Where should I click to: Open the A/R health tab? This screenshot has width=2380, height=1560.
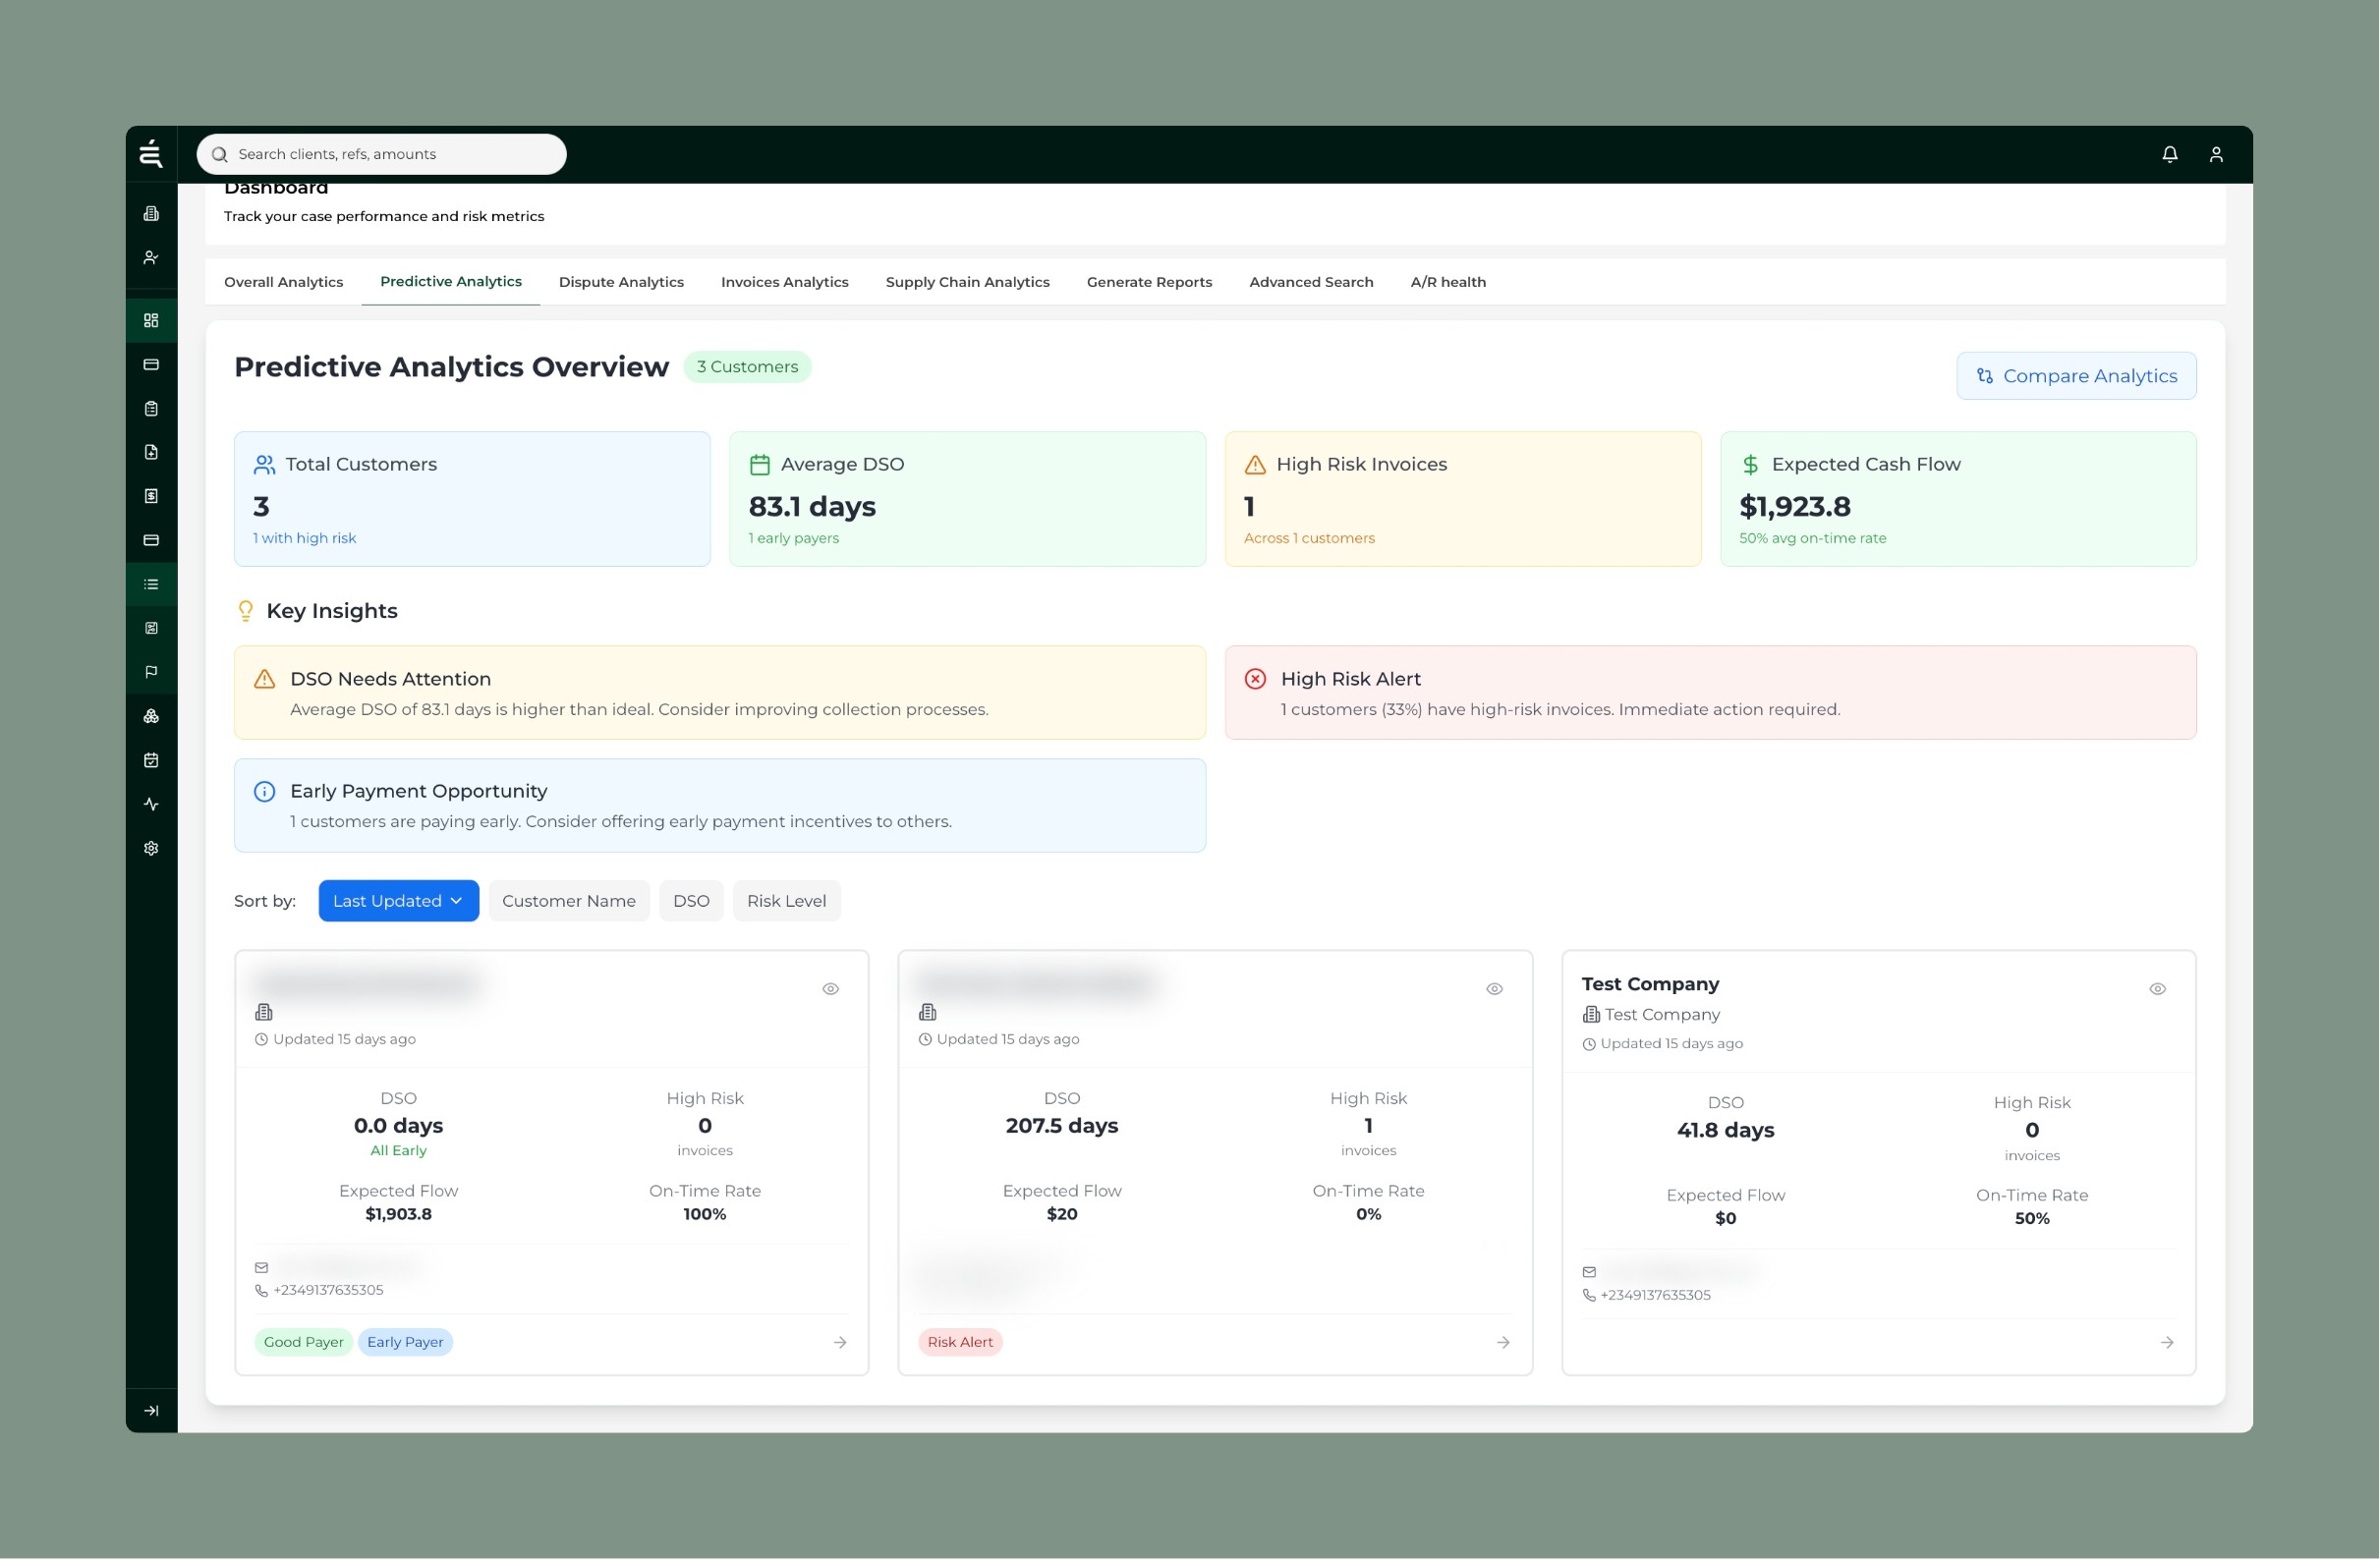1447,282
